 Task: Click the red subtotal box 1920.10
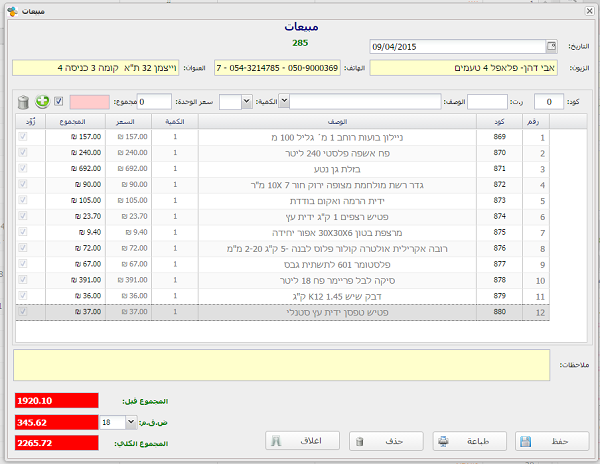click(x=57, y=401)
